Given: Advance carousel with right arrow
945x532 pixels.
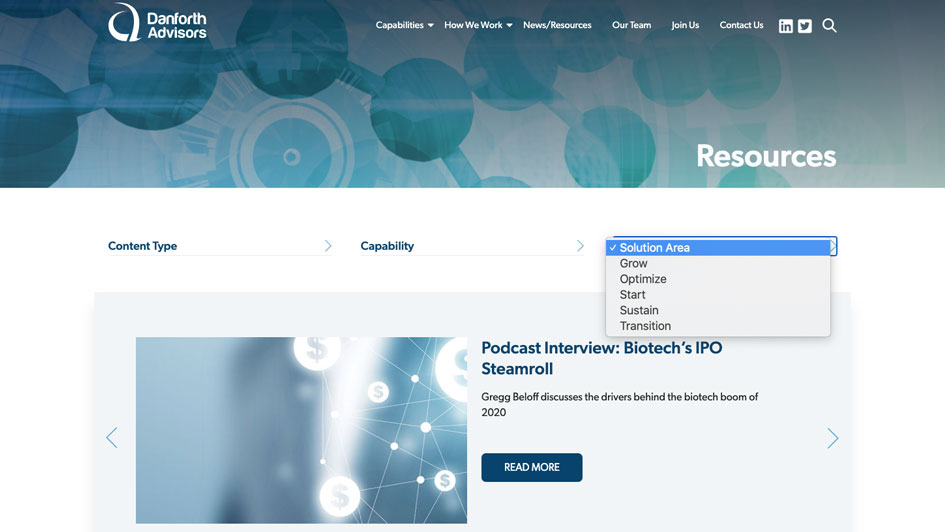Looking at the screenshot, I should 832,438.
